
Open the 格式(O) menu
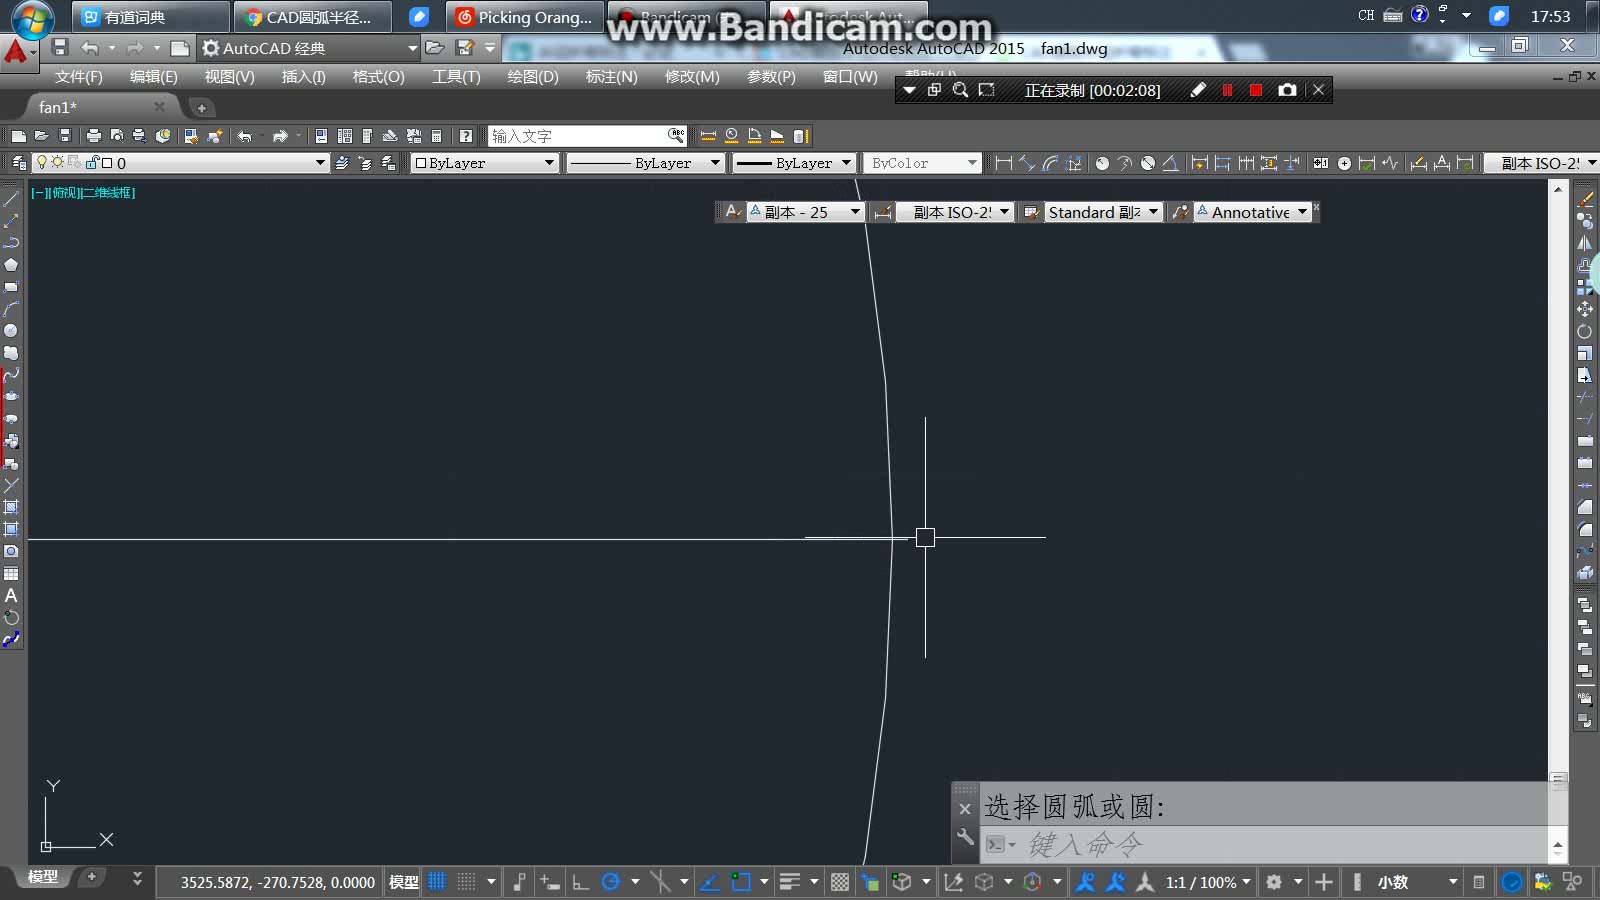(378, 77)
